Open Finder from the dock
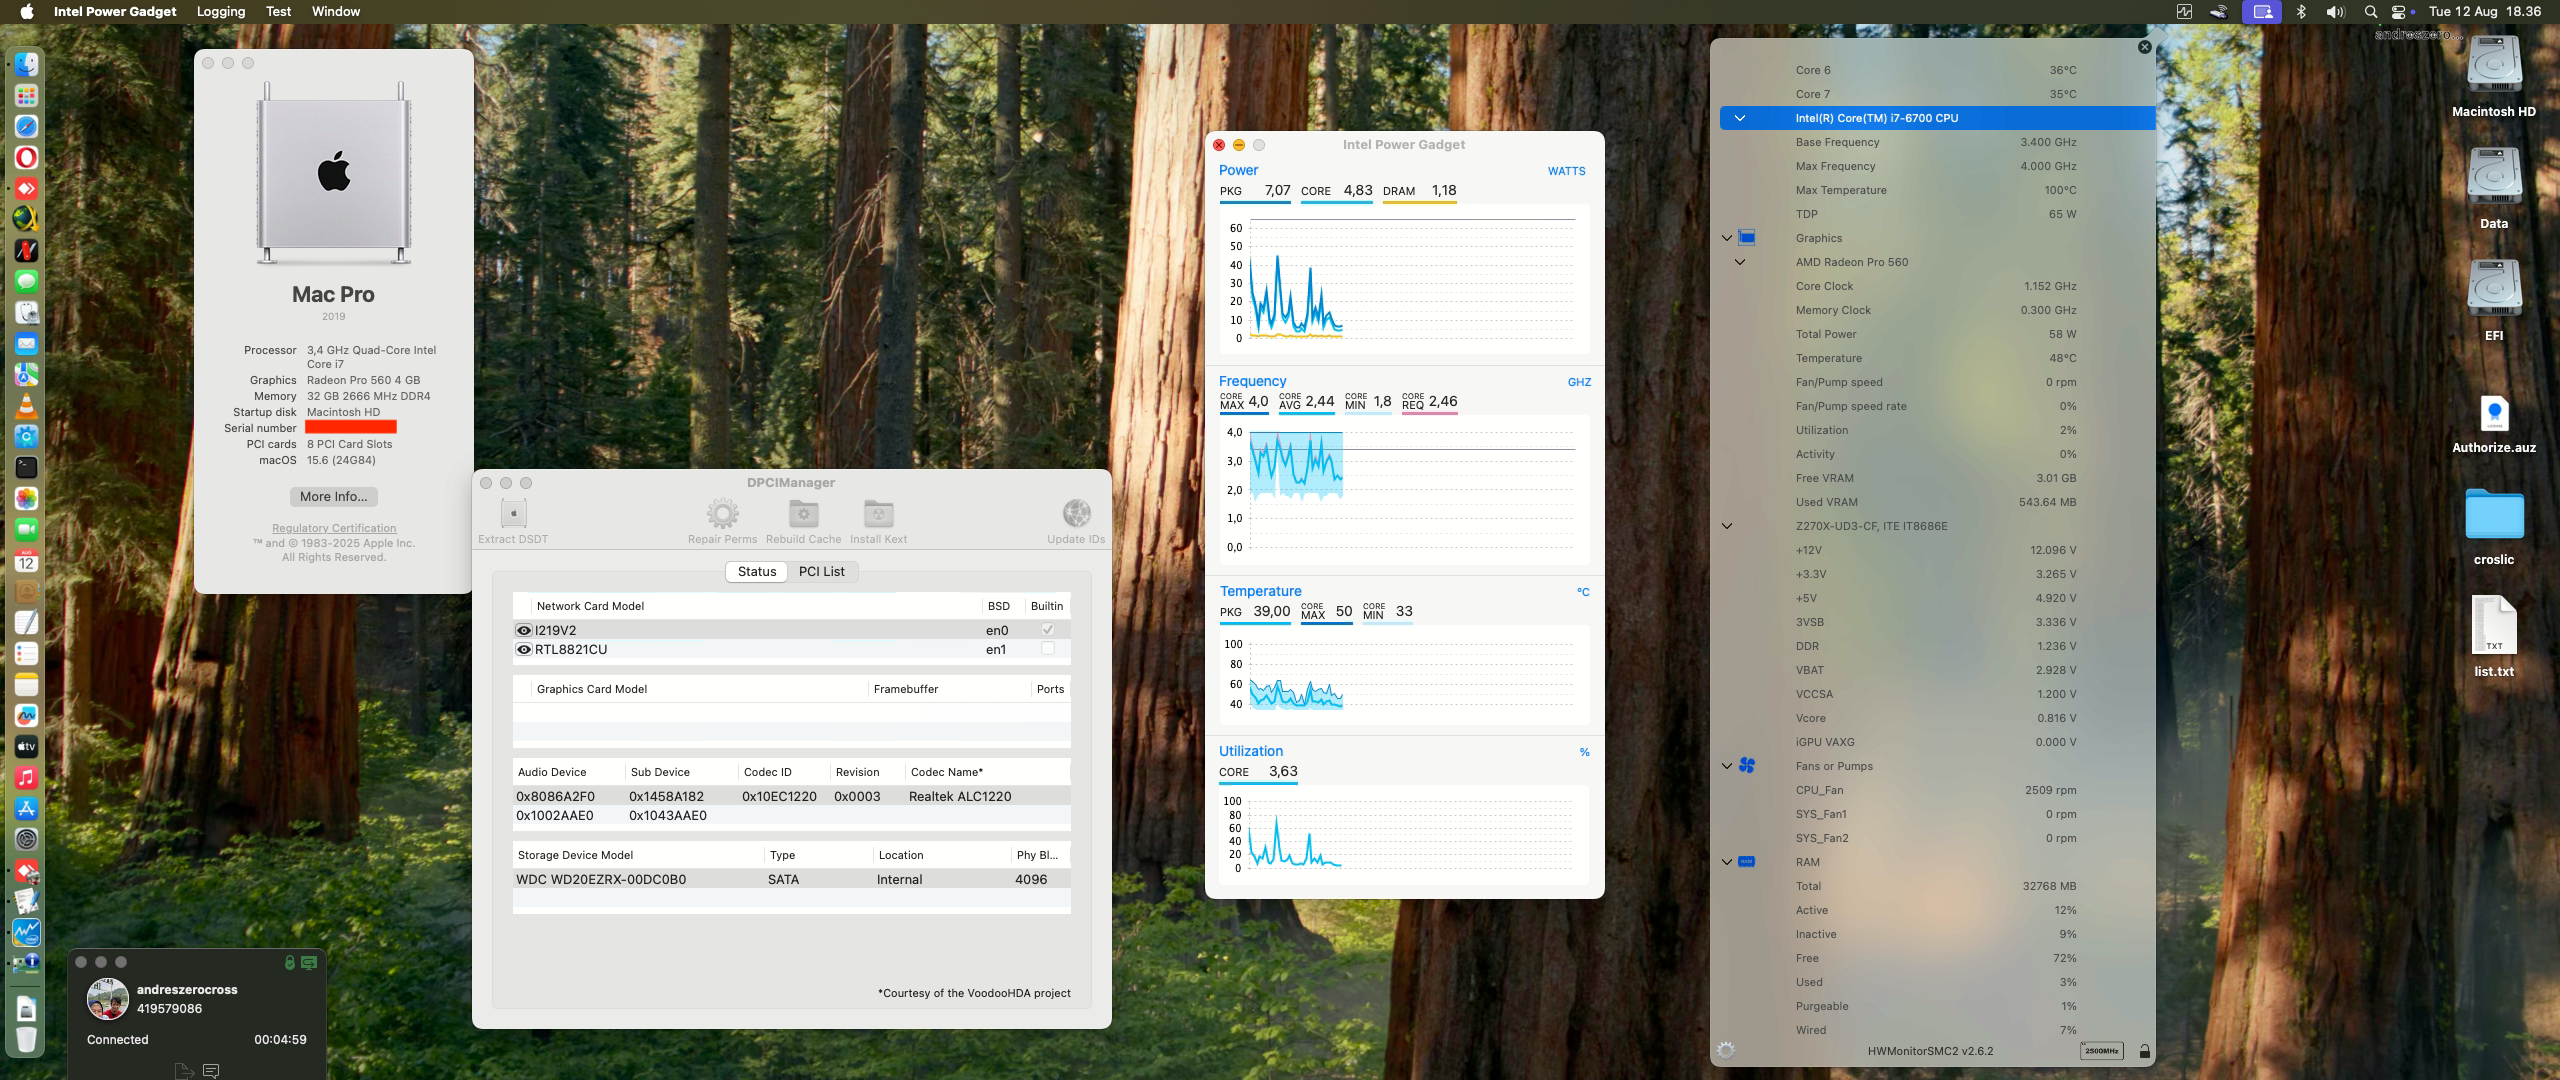Screen dimensions: 2560x1080 (26, 65)
